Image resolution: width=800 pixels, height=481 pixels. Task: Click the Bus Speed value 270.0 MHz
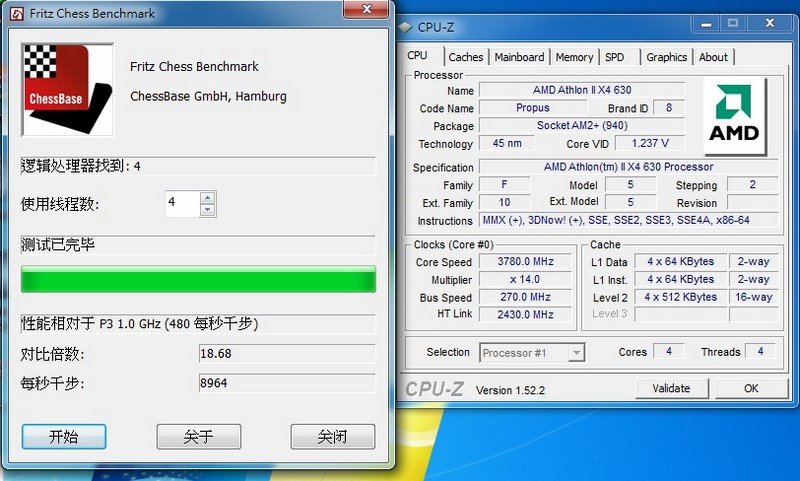[526, 297]
